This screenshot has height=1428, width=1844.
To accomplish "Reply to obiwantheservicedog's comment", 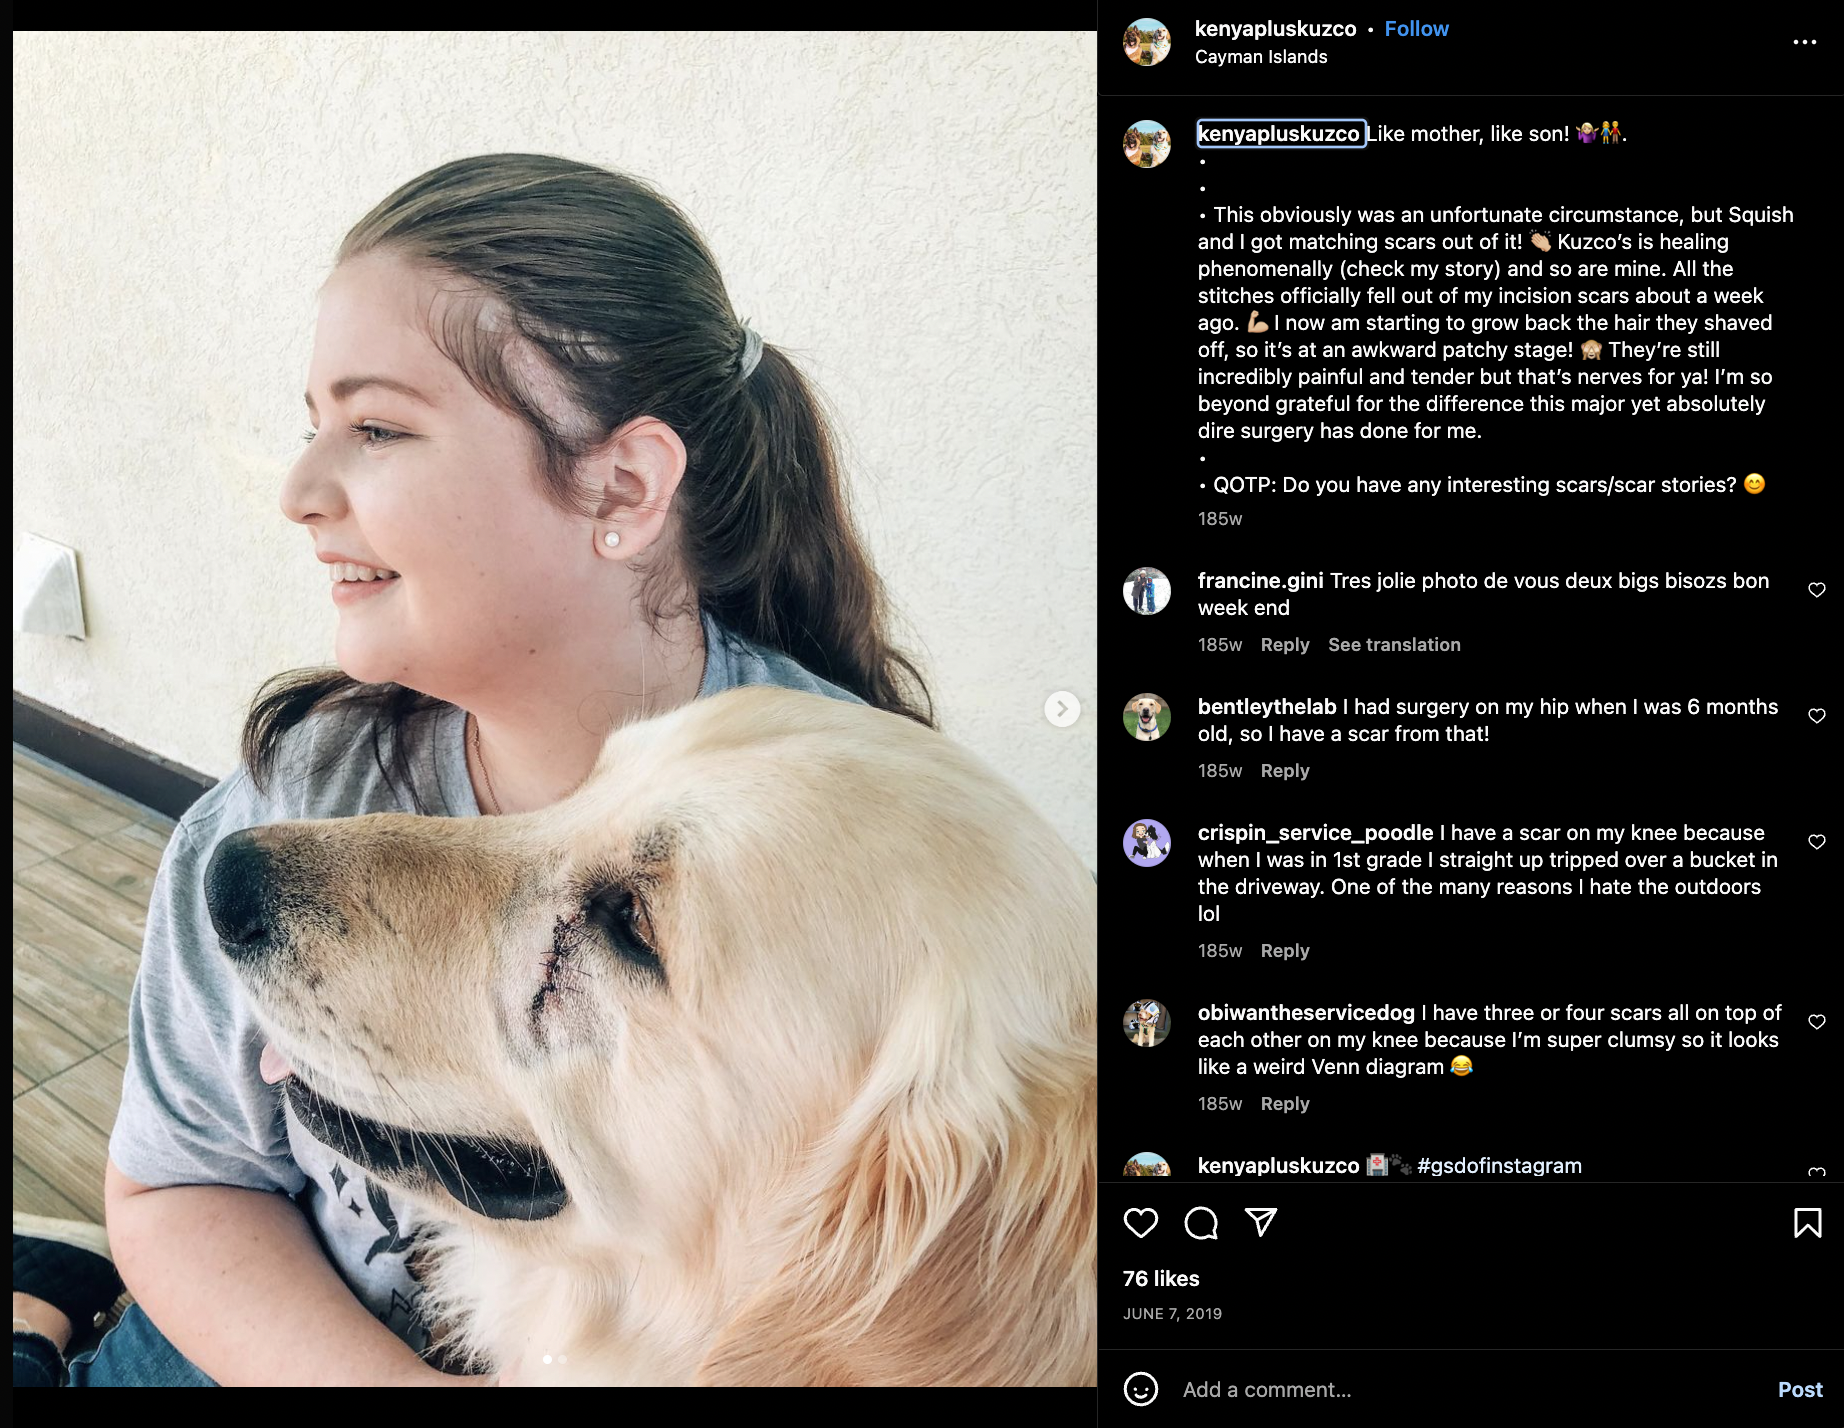I will point(1285,1104).
